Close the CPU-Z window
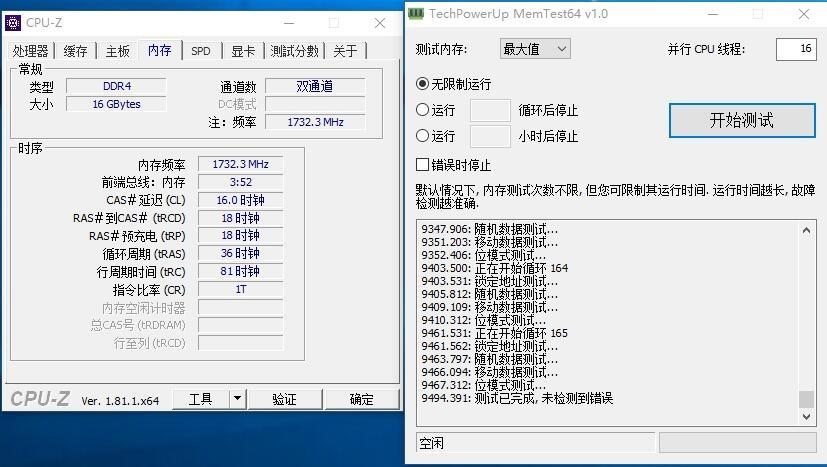 (380, 23)
